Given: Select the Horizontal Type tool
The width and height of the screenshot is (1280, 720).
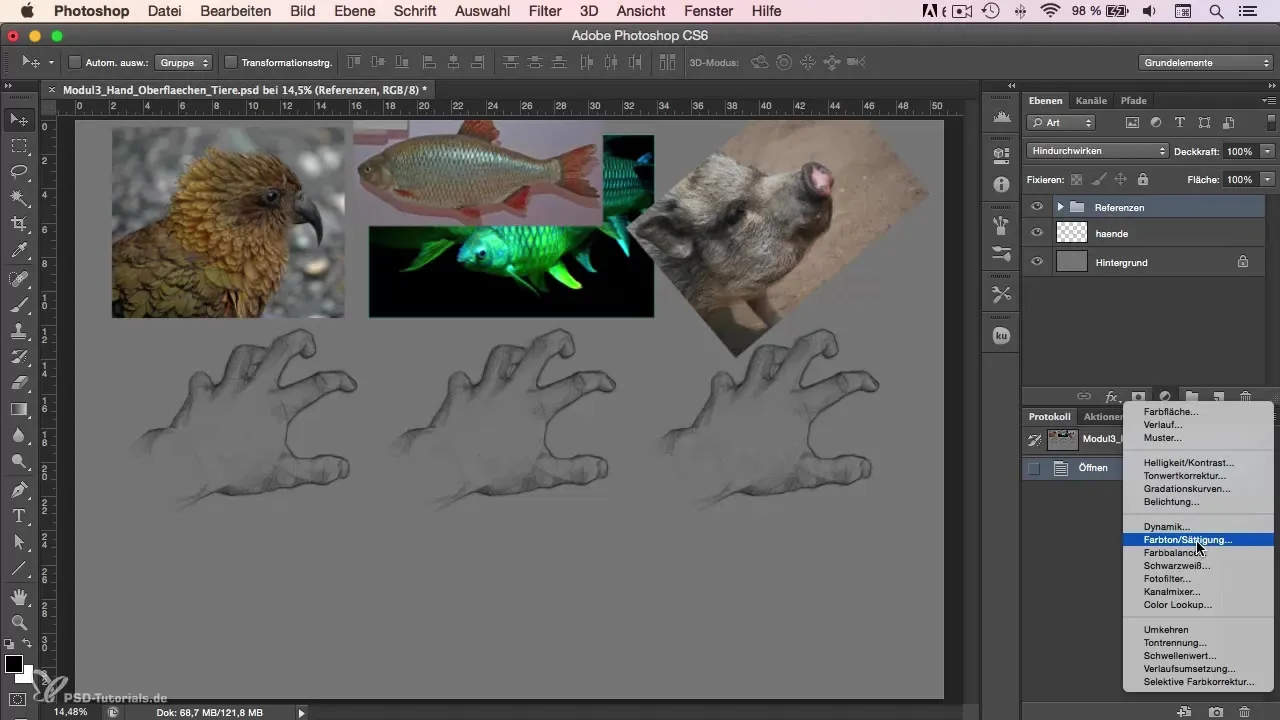Looking at the screenshot, I should 19,516.
